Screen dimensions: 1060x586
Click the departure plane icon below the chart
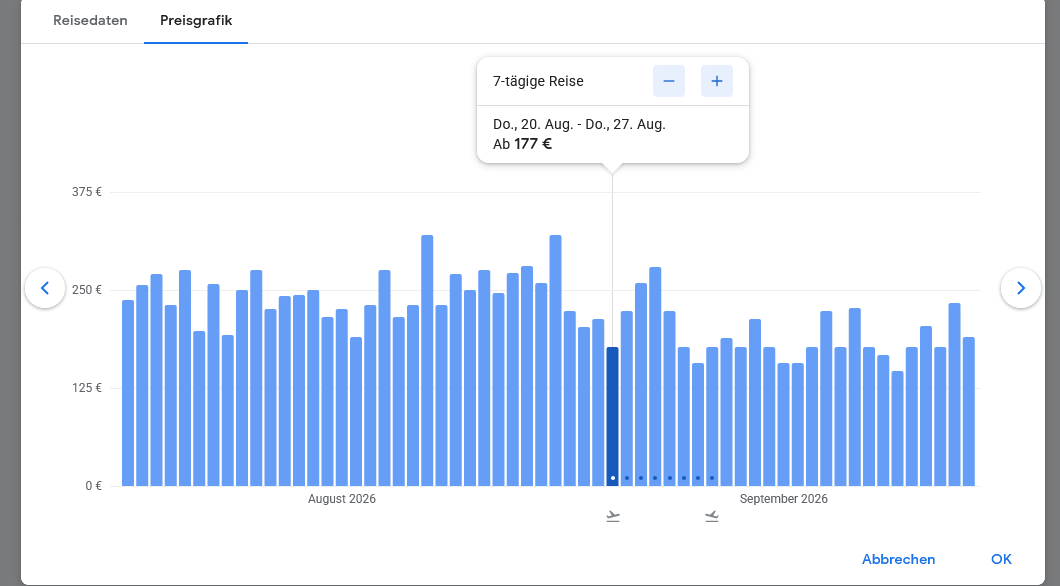(613, 516)
